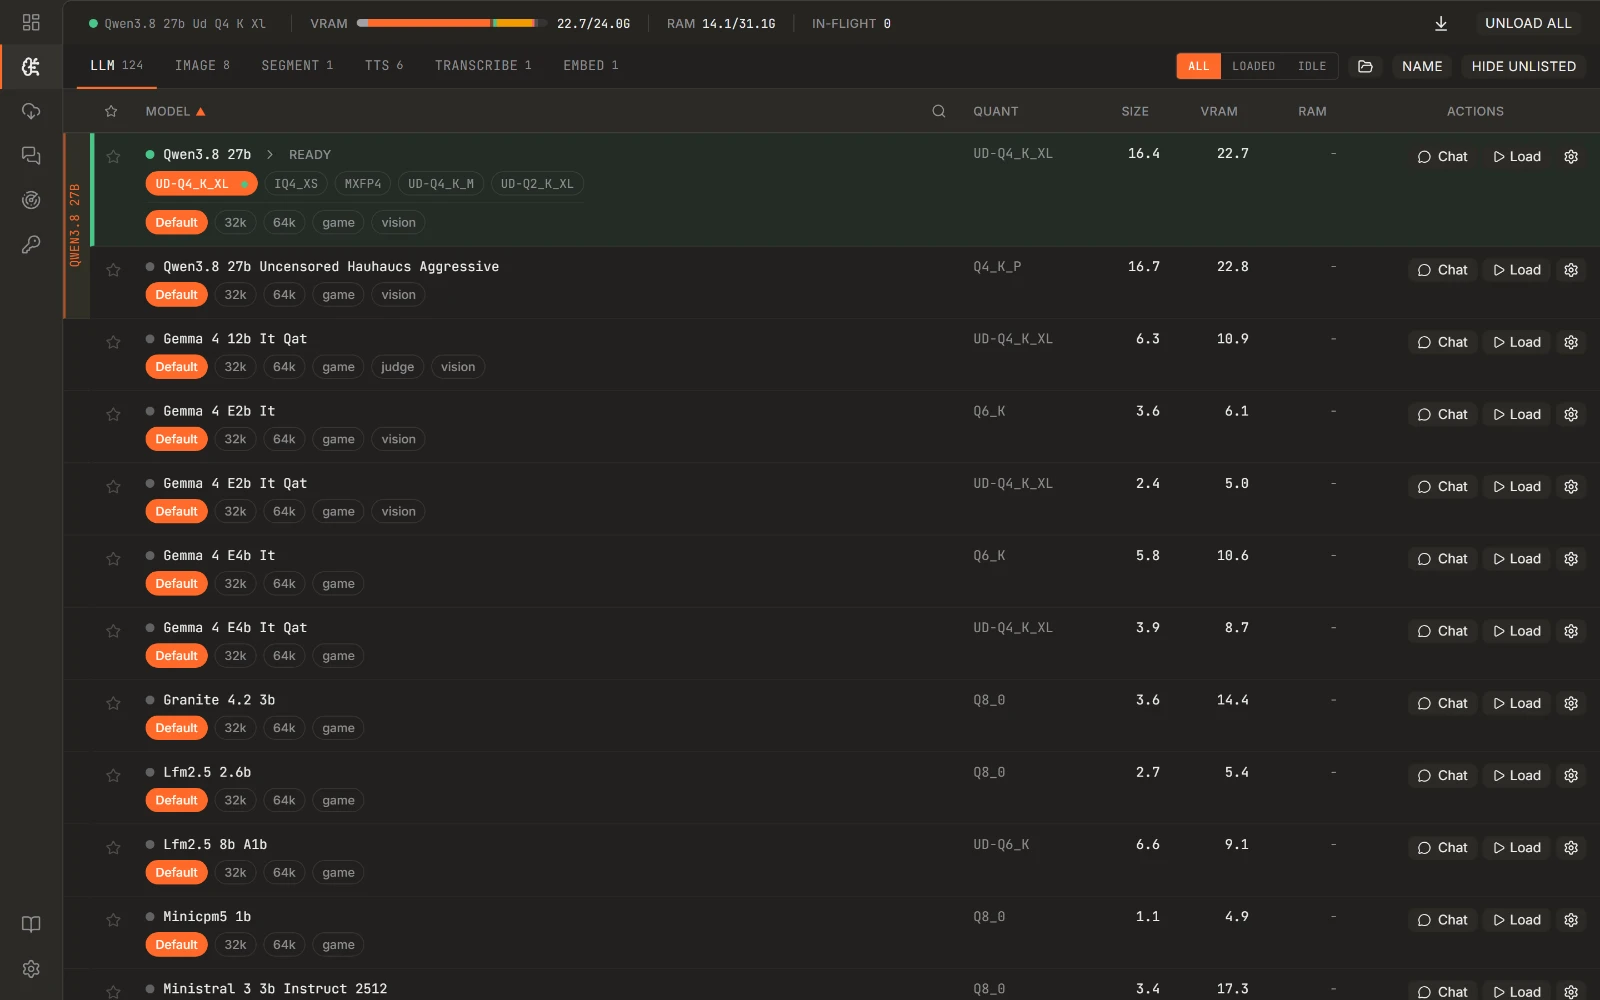Viewport: 1600px width, 1000px height.
Task: Open settings gear for Gemma 4 E4b It
Action: [1571, 559]
